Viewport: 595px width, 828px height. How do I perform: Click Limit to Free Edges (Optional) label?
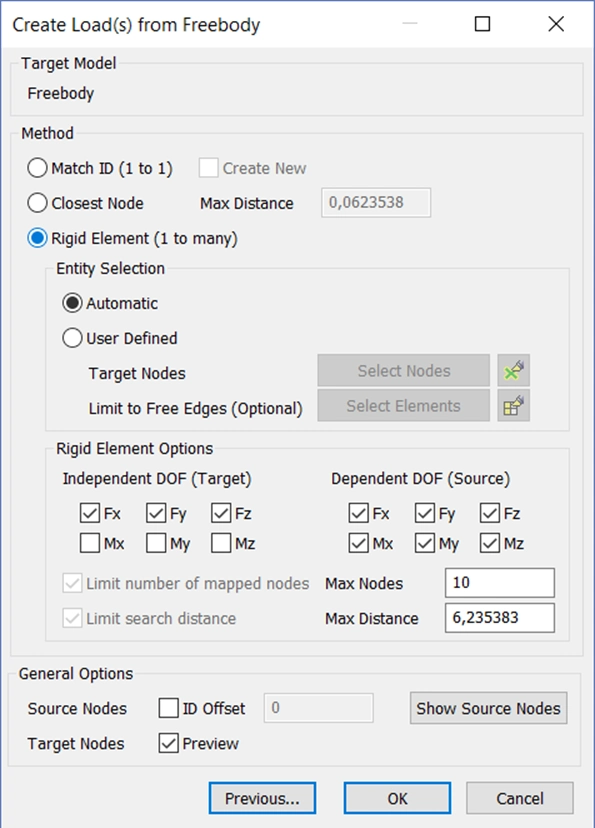[195, 409]
